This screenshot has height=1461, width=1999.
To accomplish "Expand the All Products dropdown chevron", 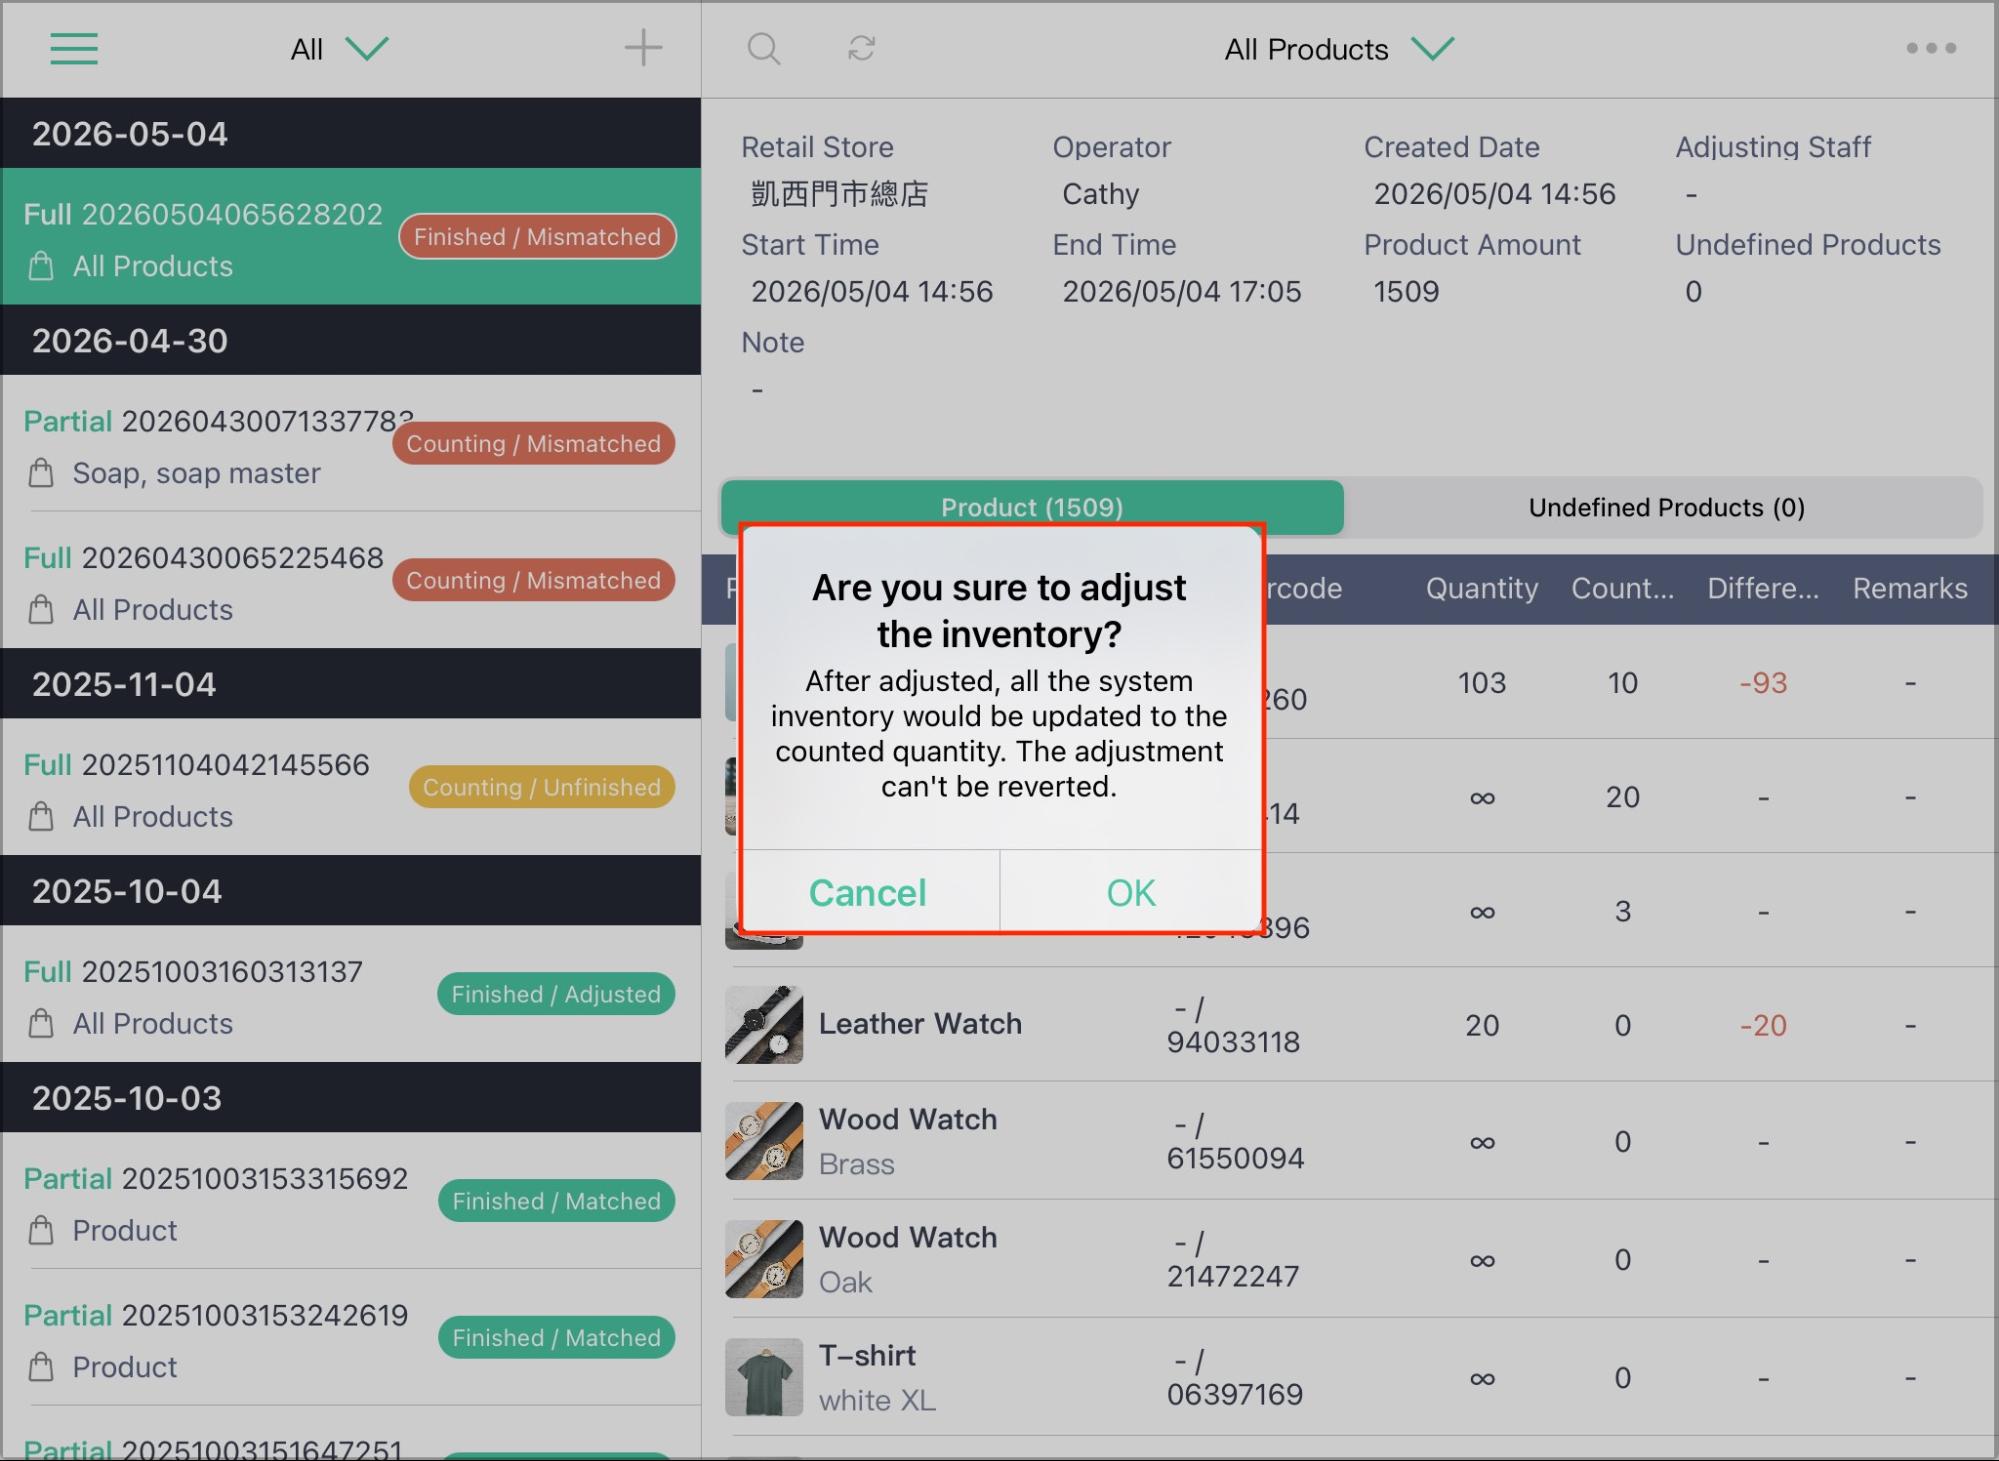I will tap(1432, 49).
